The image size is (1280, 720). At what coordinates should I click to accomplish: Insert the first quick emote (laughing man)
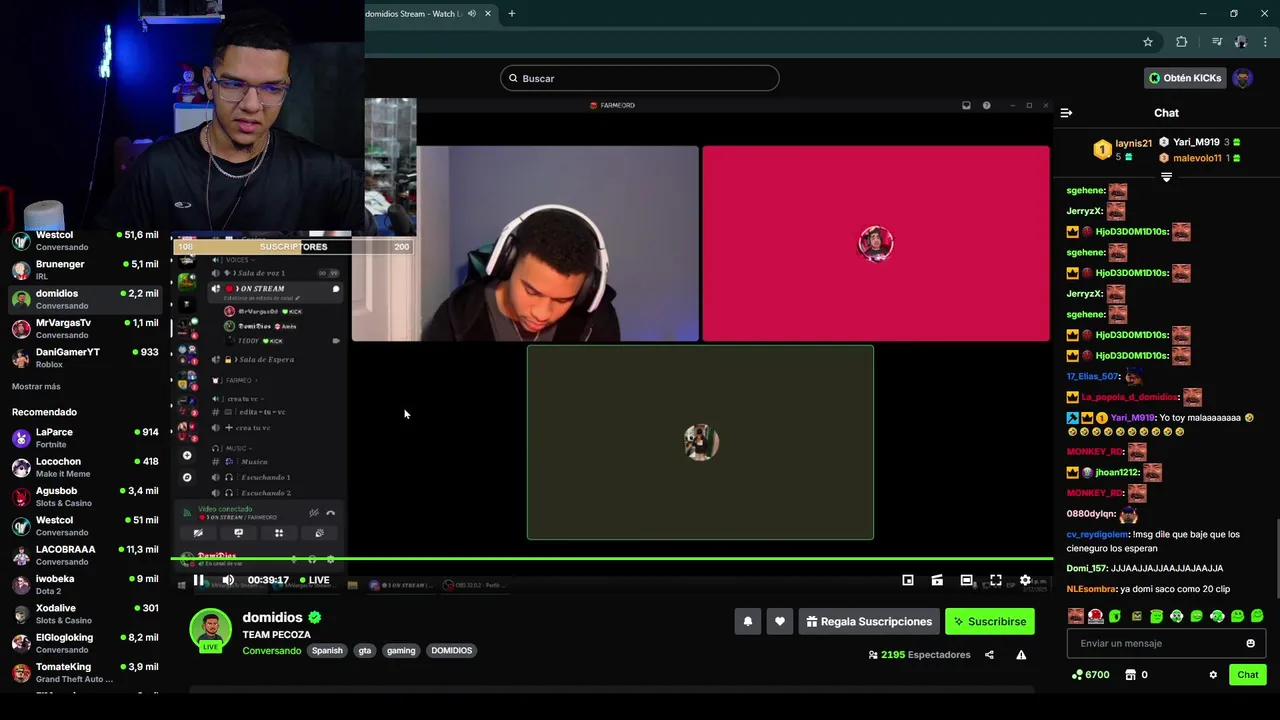click(x=1075, y=616)
